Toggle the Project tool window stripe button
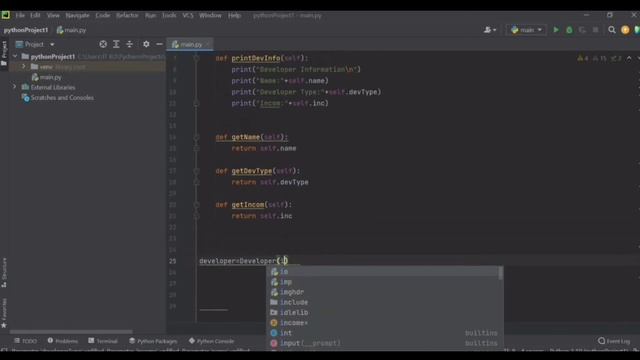This screenshot has width=640, height=360. [x=4, y=53]
